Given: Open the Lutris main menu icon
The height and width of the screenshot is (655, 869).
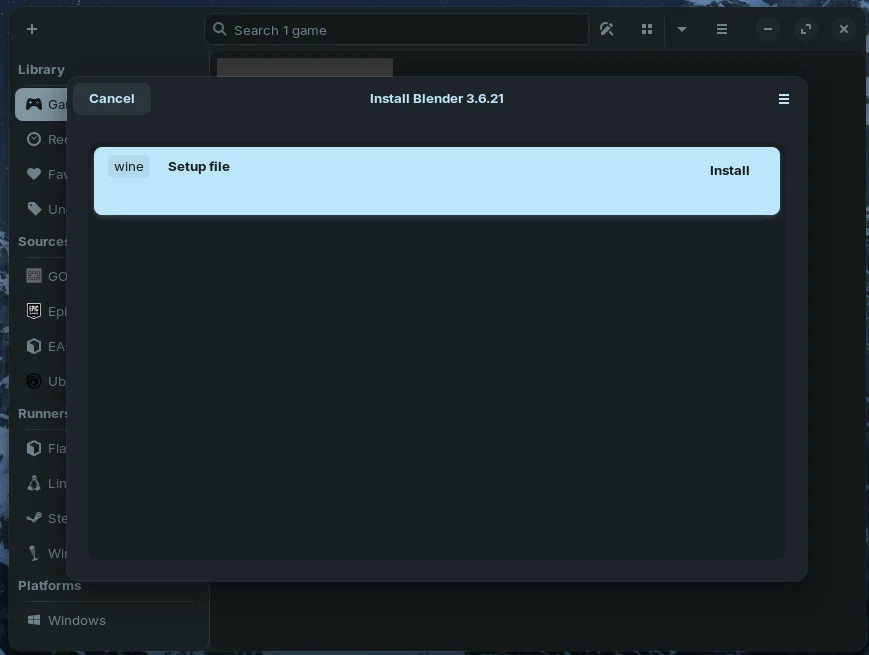Looking at the screenshot, I should point(722,29).
